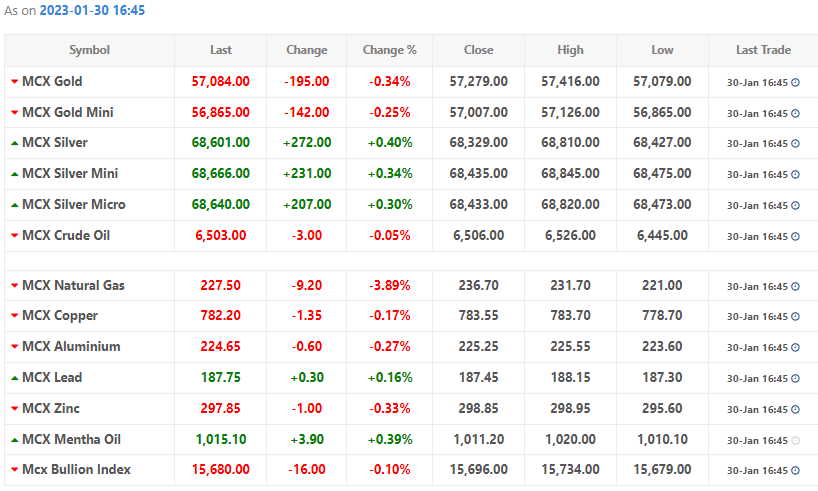The height and width of the screenshot is (491, 818).
Task: Click the Change % column header
Action: pyautogui.click(x=390, y=50)
